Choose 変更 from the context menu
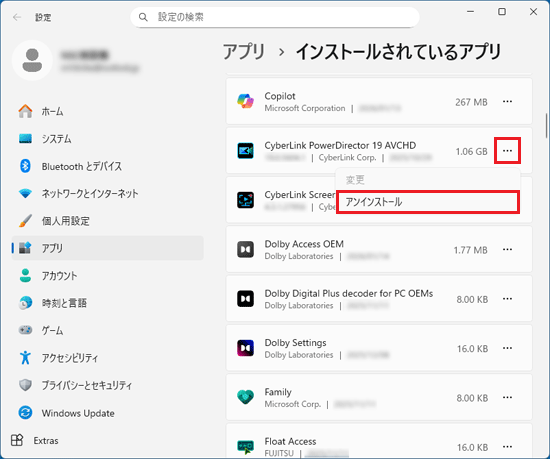Viewport: 550px width, 459px height. 428,180
